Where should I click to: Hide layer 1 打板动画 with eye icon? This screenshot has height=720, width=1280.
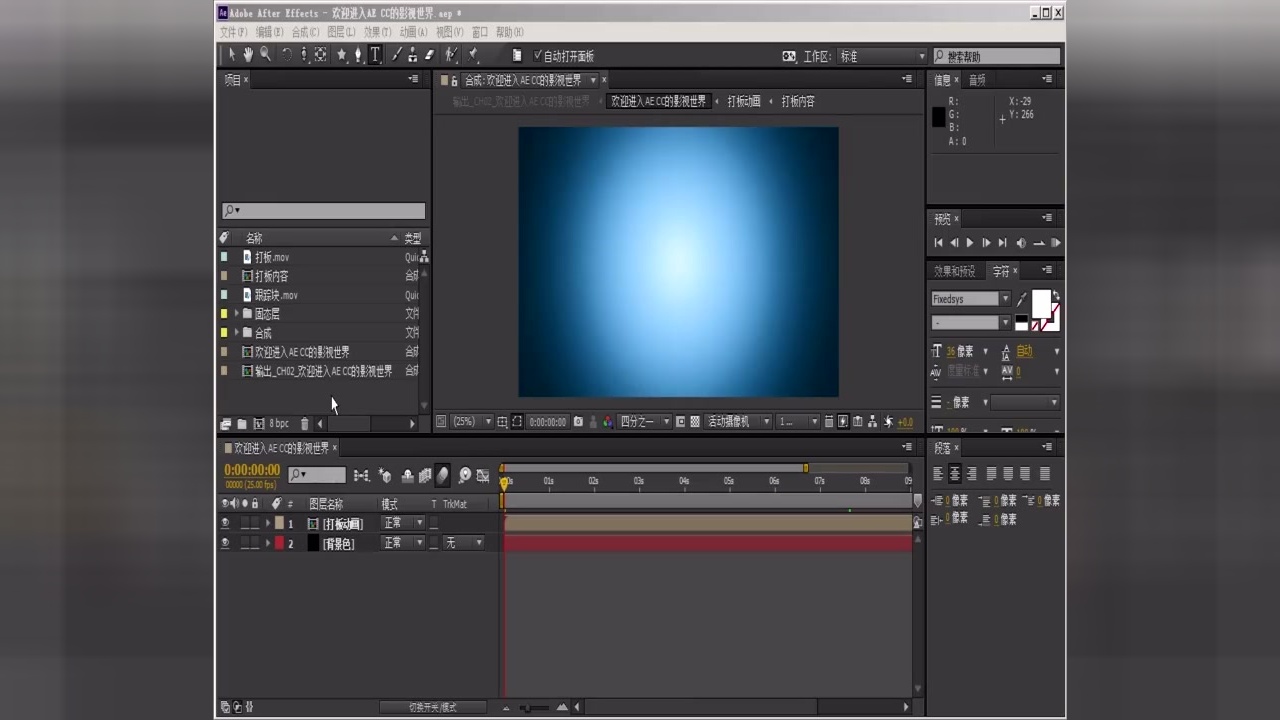tap(225, 523)
